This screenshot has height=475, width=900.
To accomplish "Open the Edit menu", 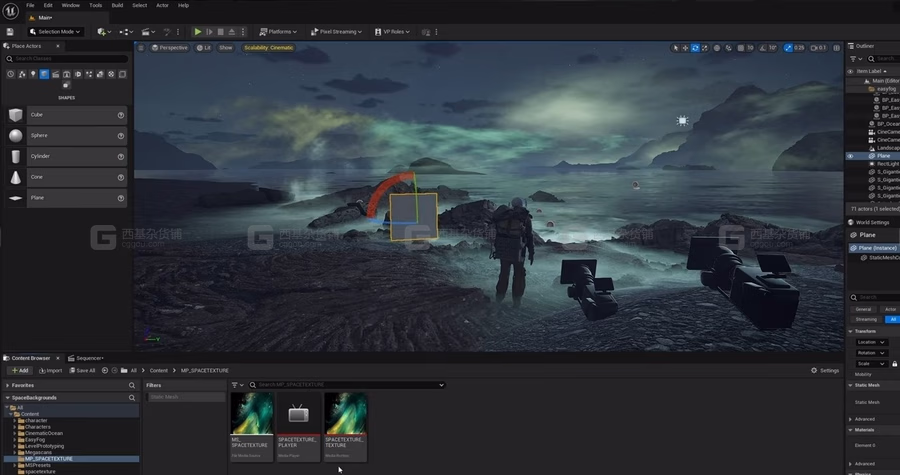I will [48, 5].
